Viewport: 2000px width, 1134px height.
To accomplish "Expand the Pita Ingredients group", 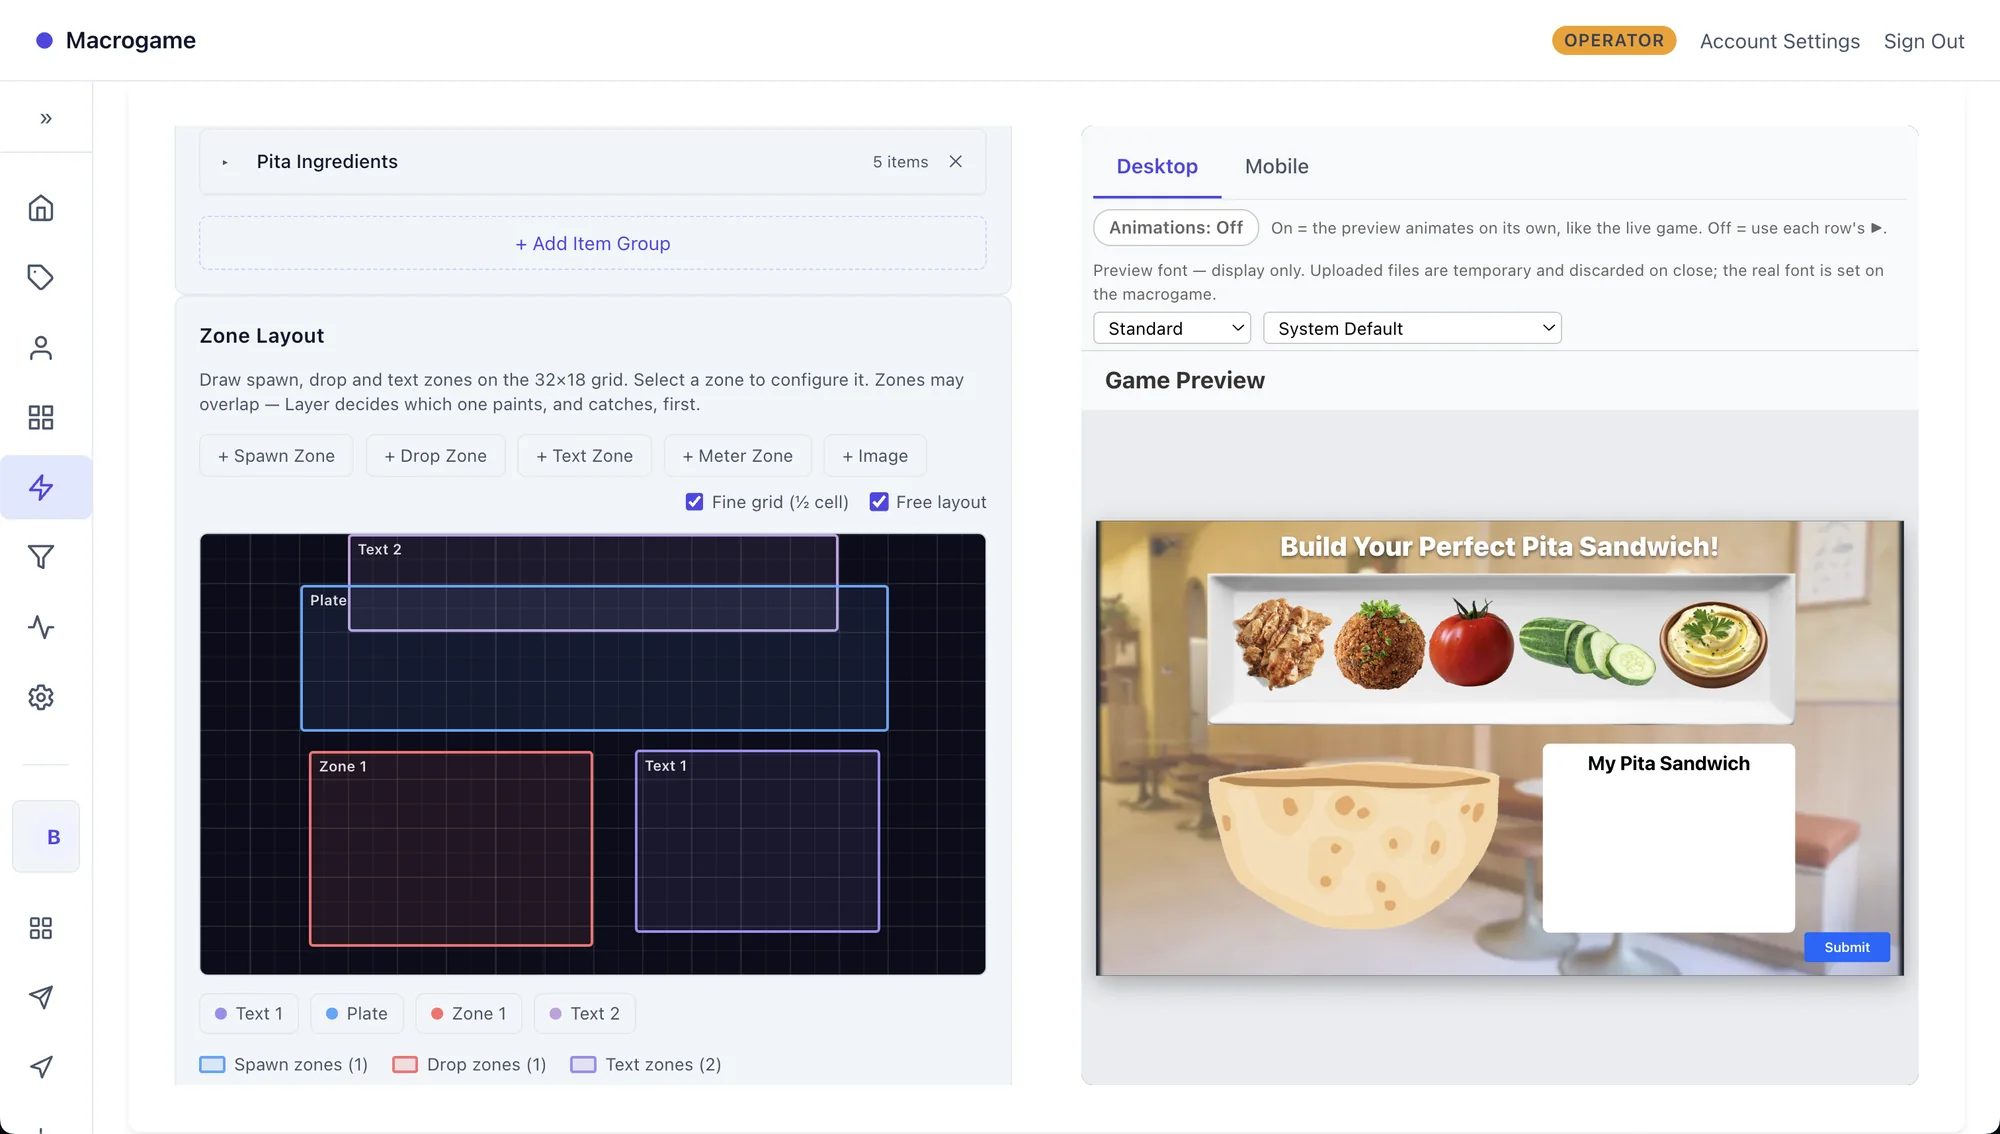I will click(225, 162).
